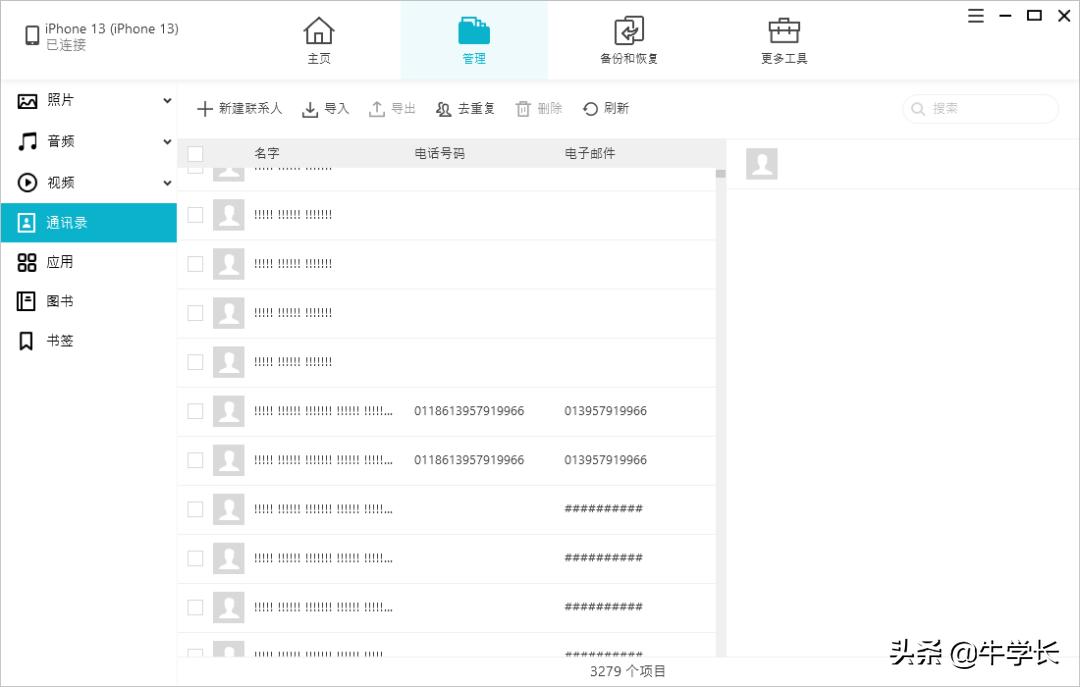Check the first contact with phone 0118613957919966

(195, 411)
